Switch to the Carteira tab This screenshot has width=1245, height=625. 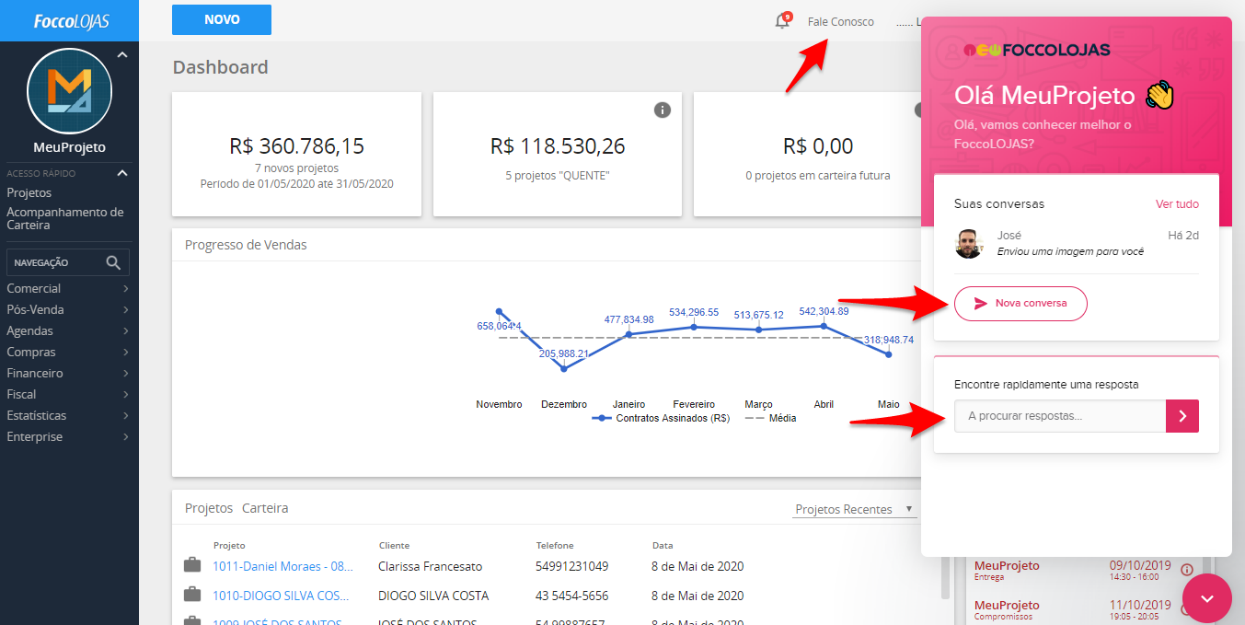(265, 508)
